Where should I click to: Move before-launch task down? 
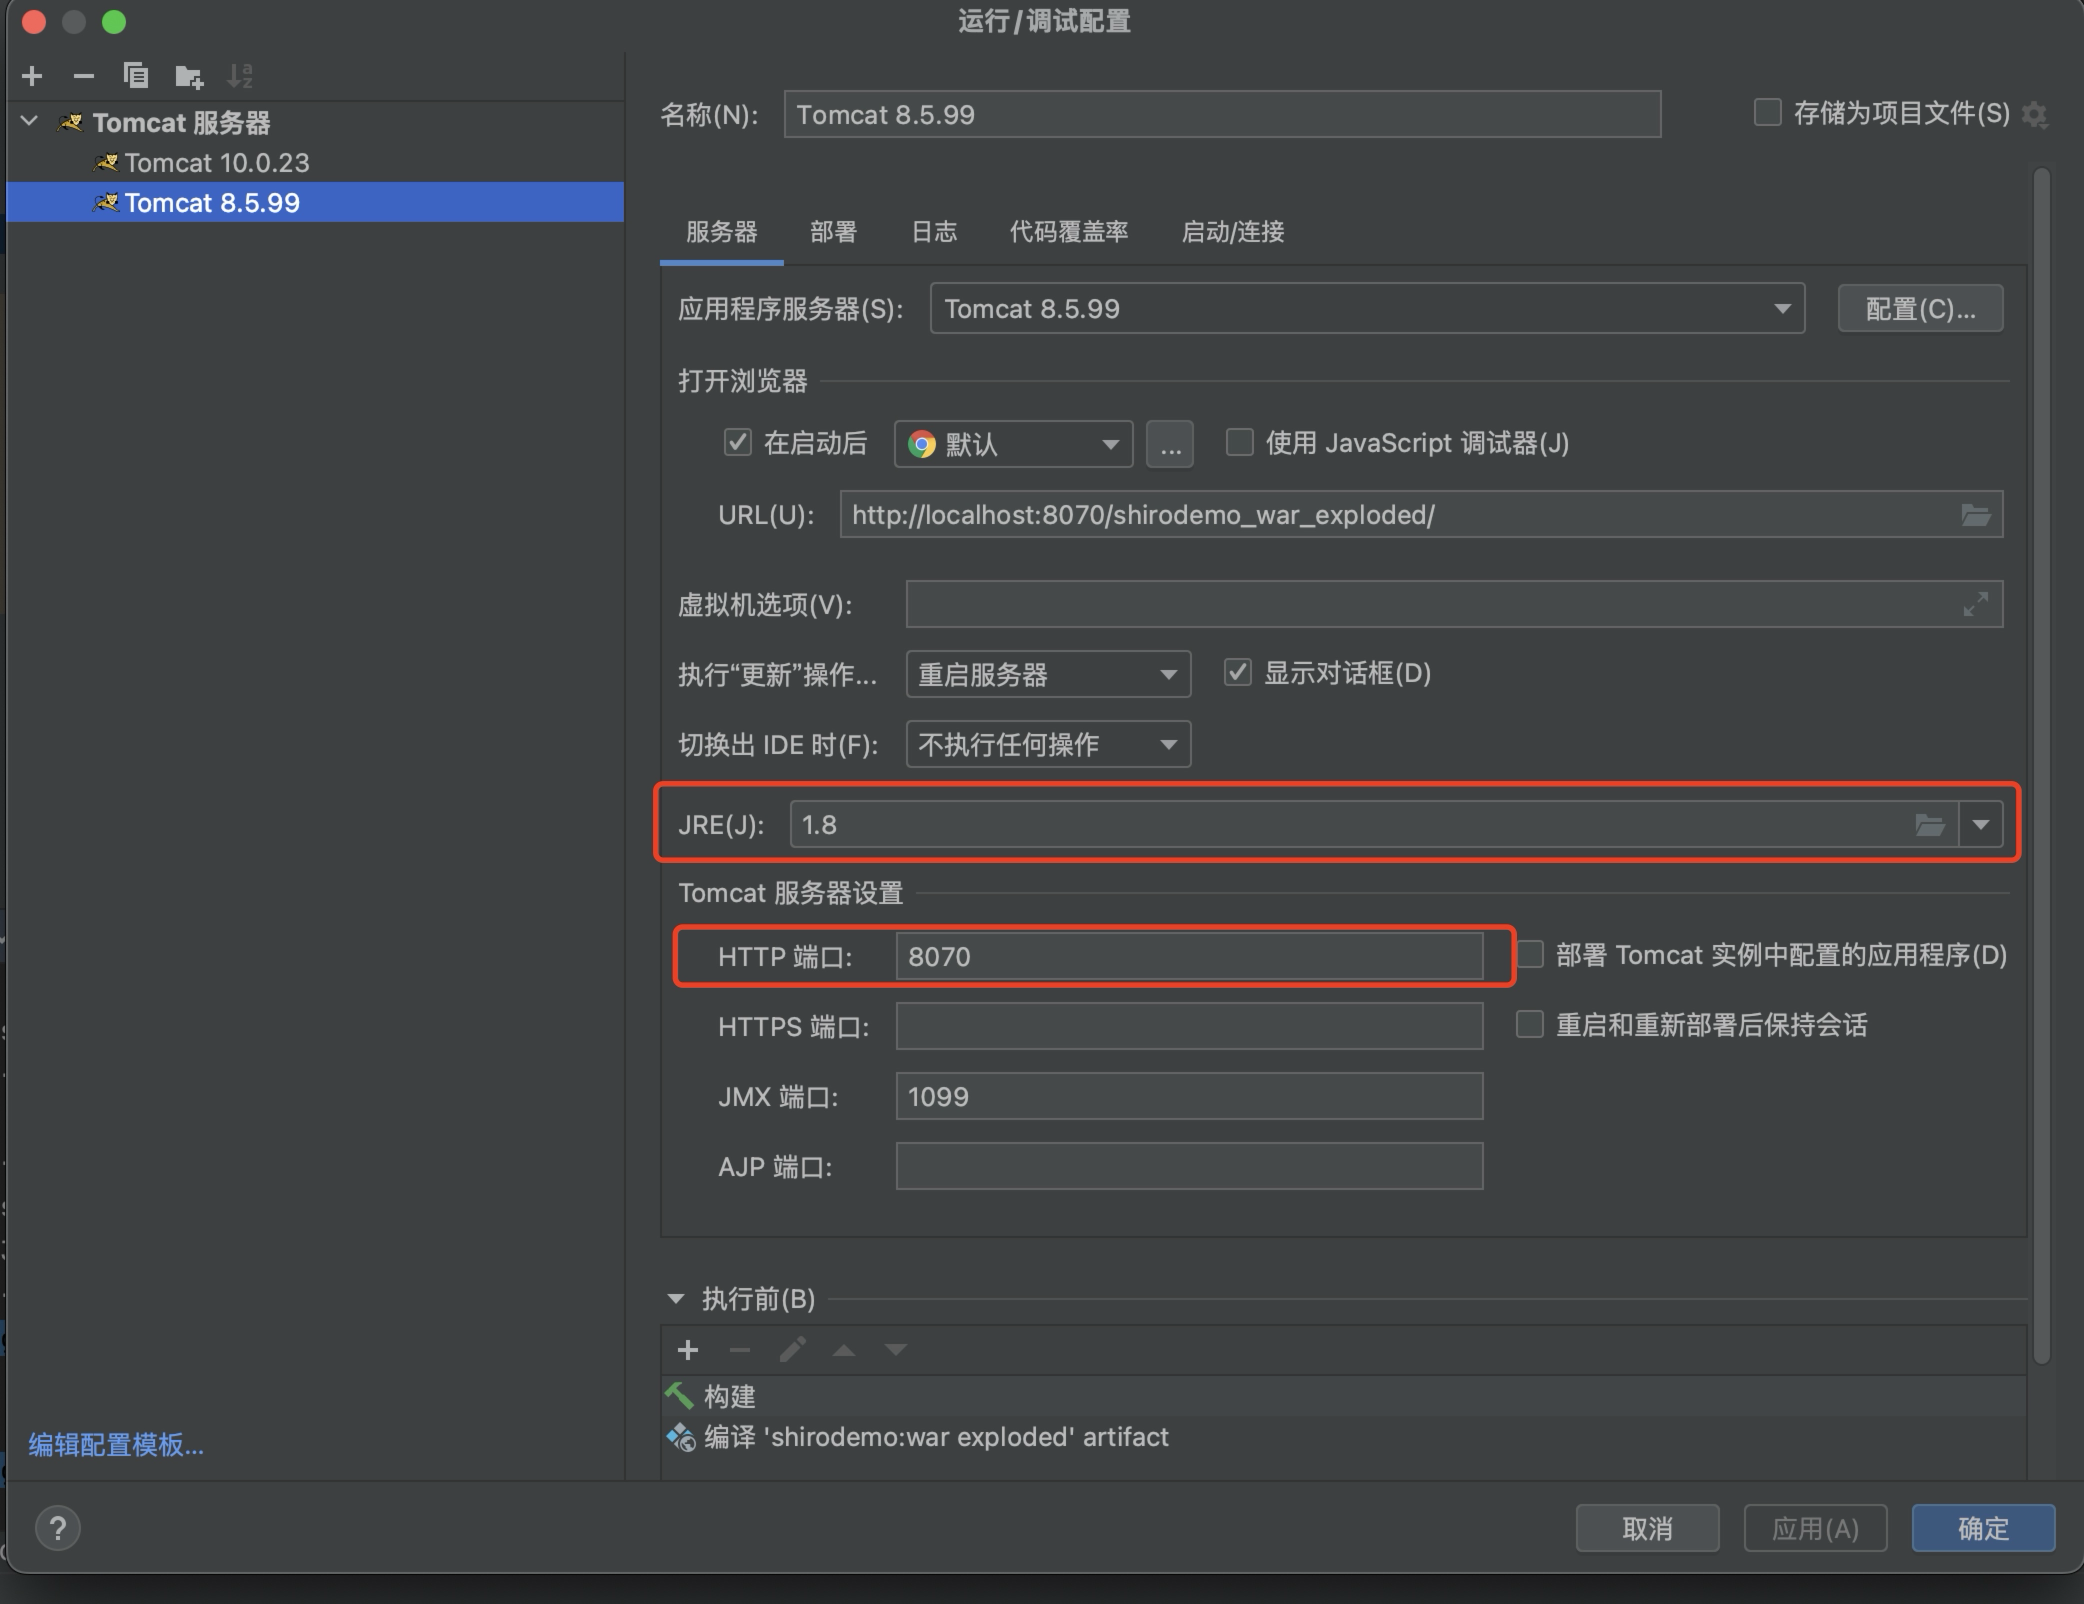[896, 1350]
